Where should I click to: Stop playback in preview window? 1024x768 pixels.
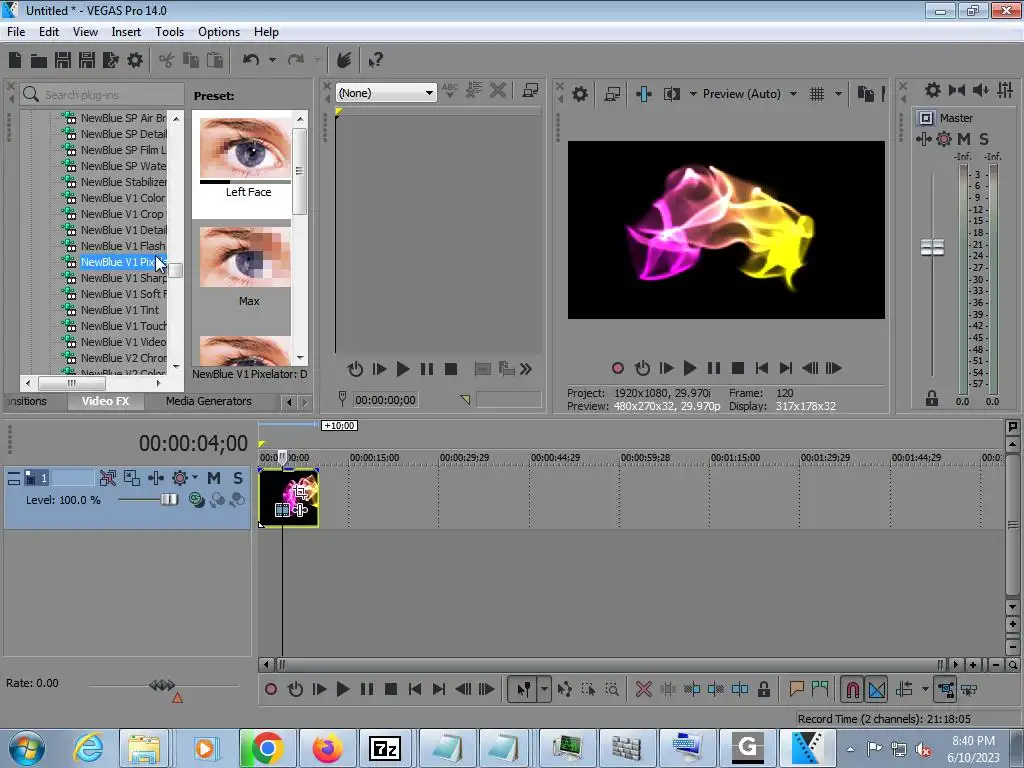pyautogui.click(x=738, y=368)
